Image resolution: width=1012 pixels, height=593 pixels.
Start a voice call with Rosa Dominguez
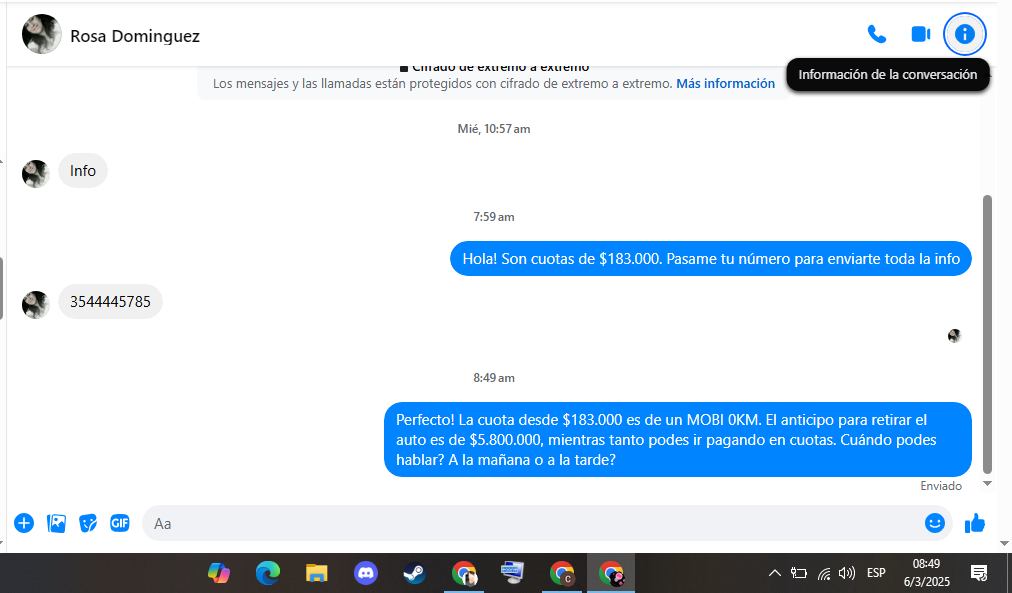(x=876, y=34)
